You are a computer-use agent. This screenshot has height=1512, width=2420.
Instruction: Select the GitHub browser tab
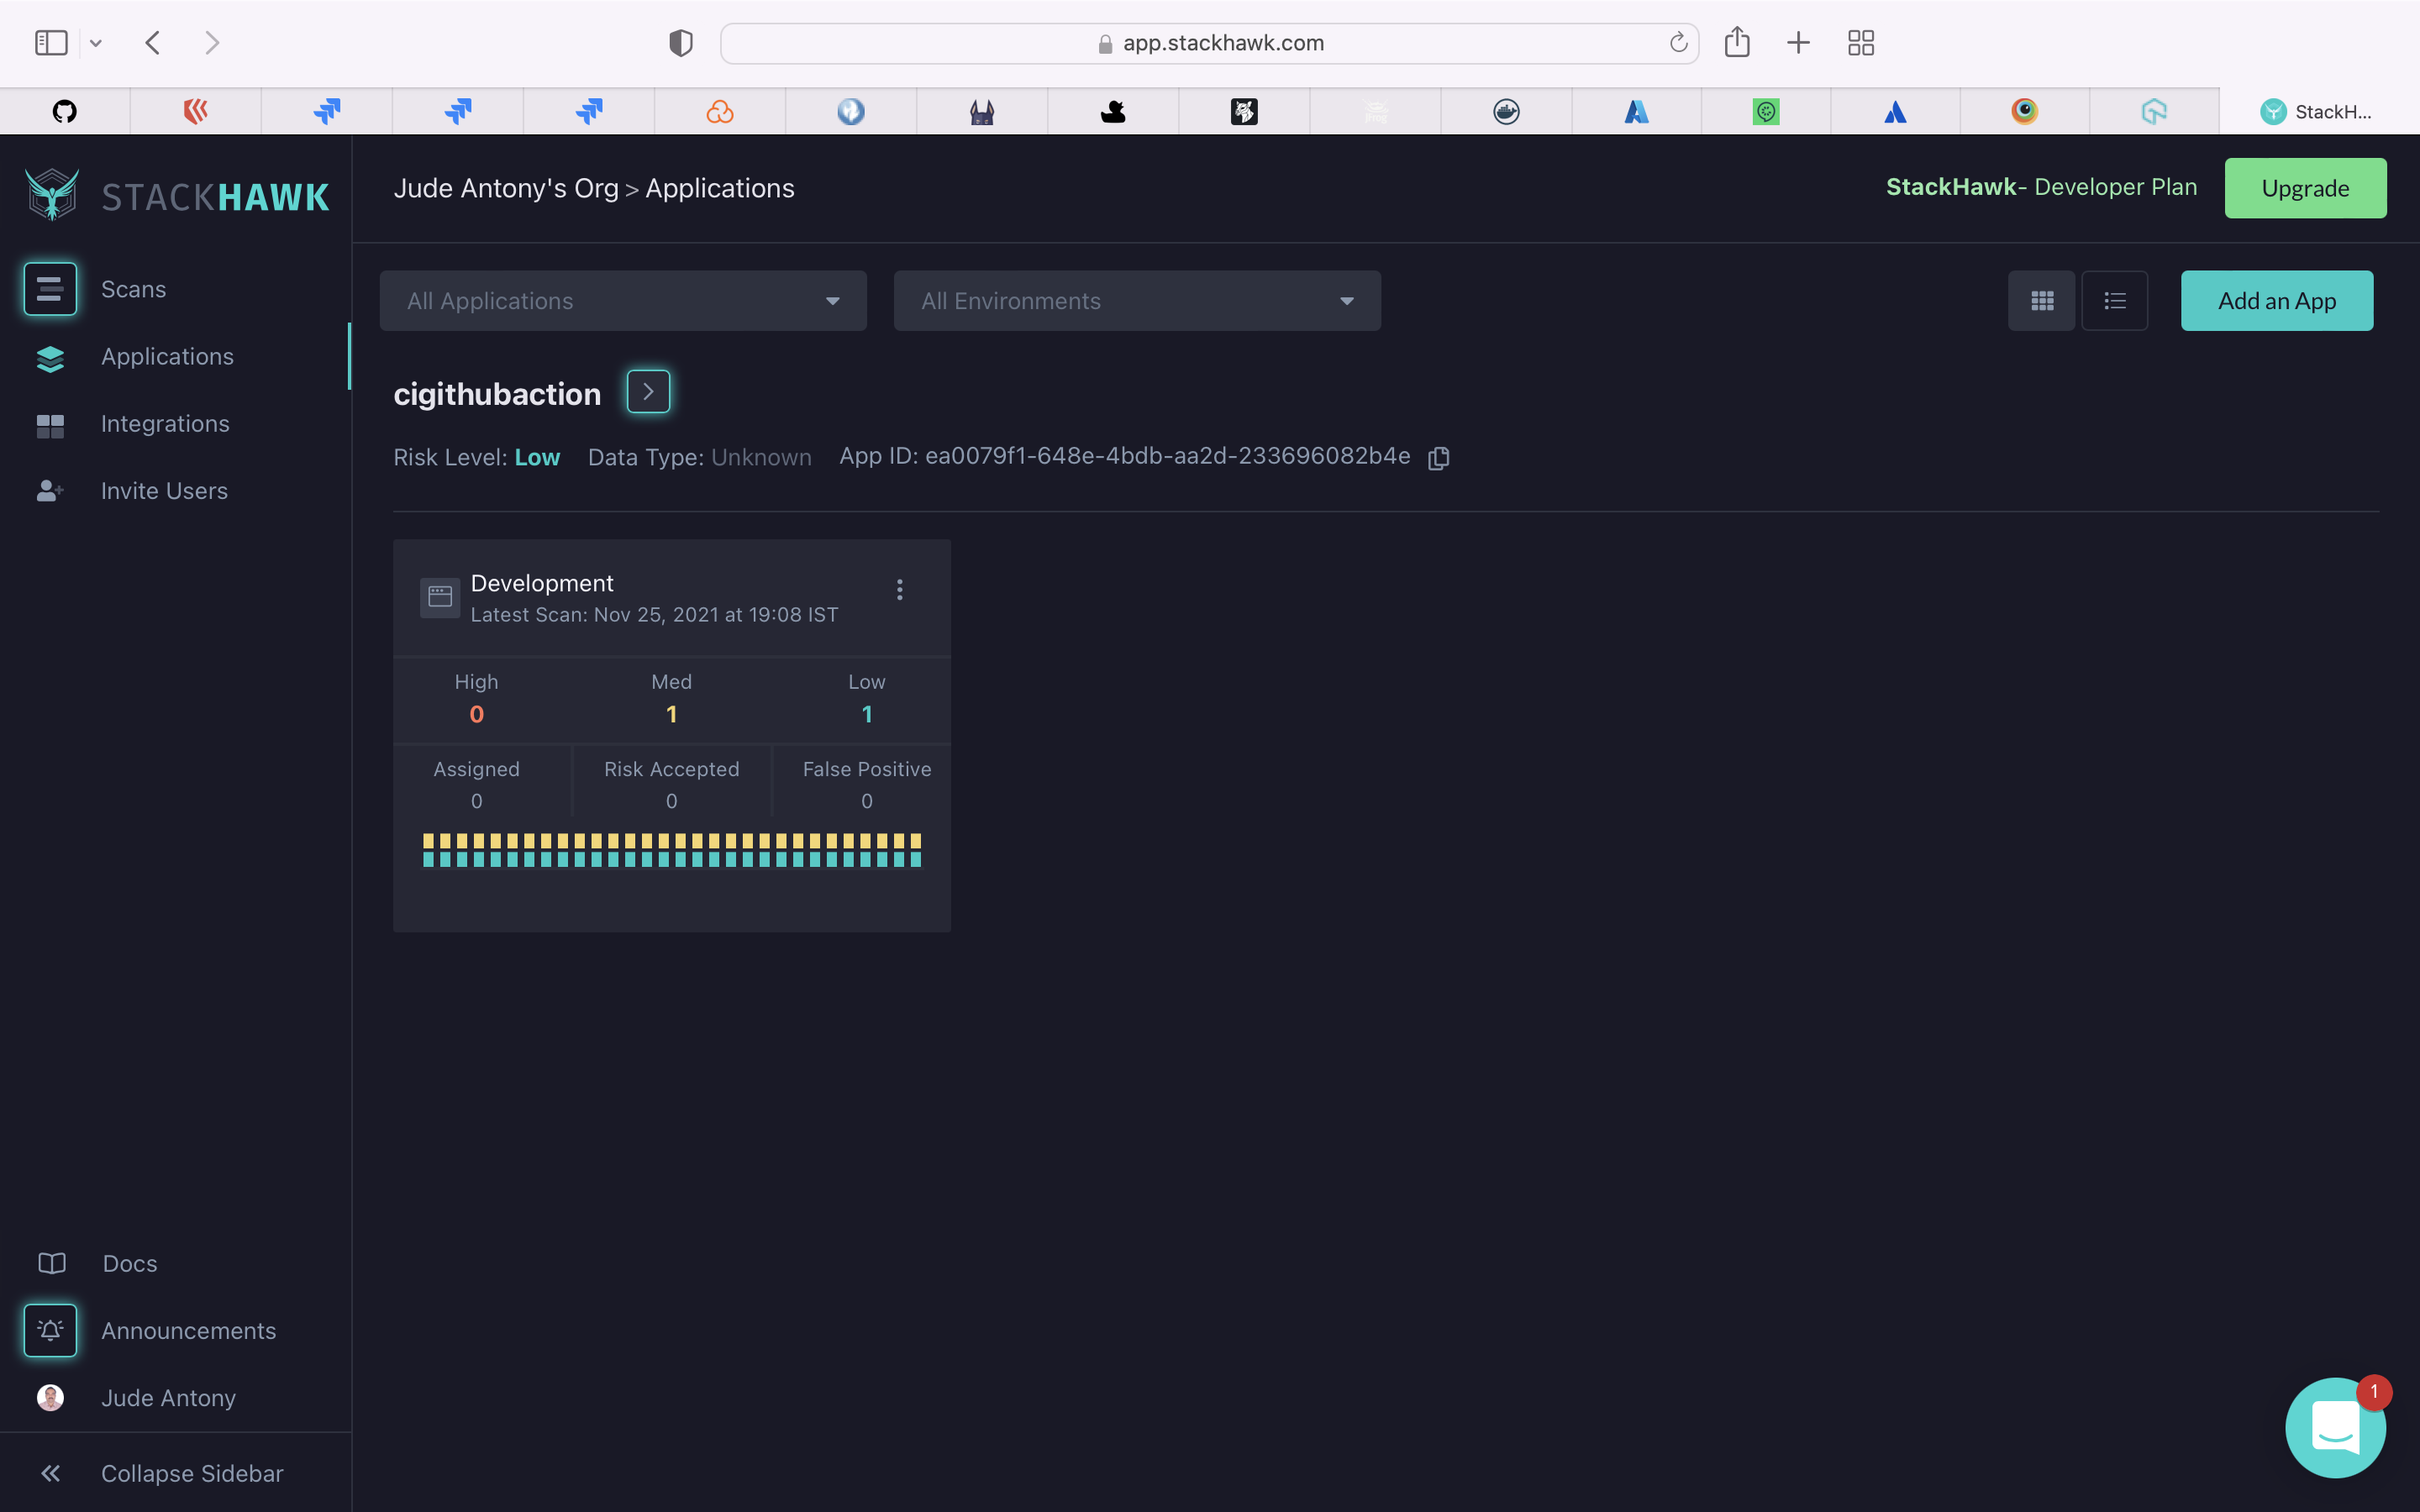[65, 111]
